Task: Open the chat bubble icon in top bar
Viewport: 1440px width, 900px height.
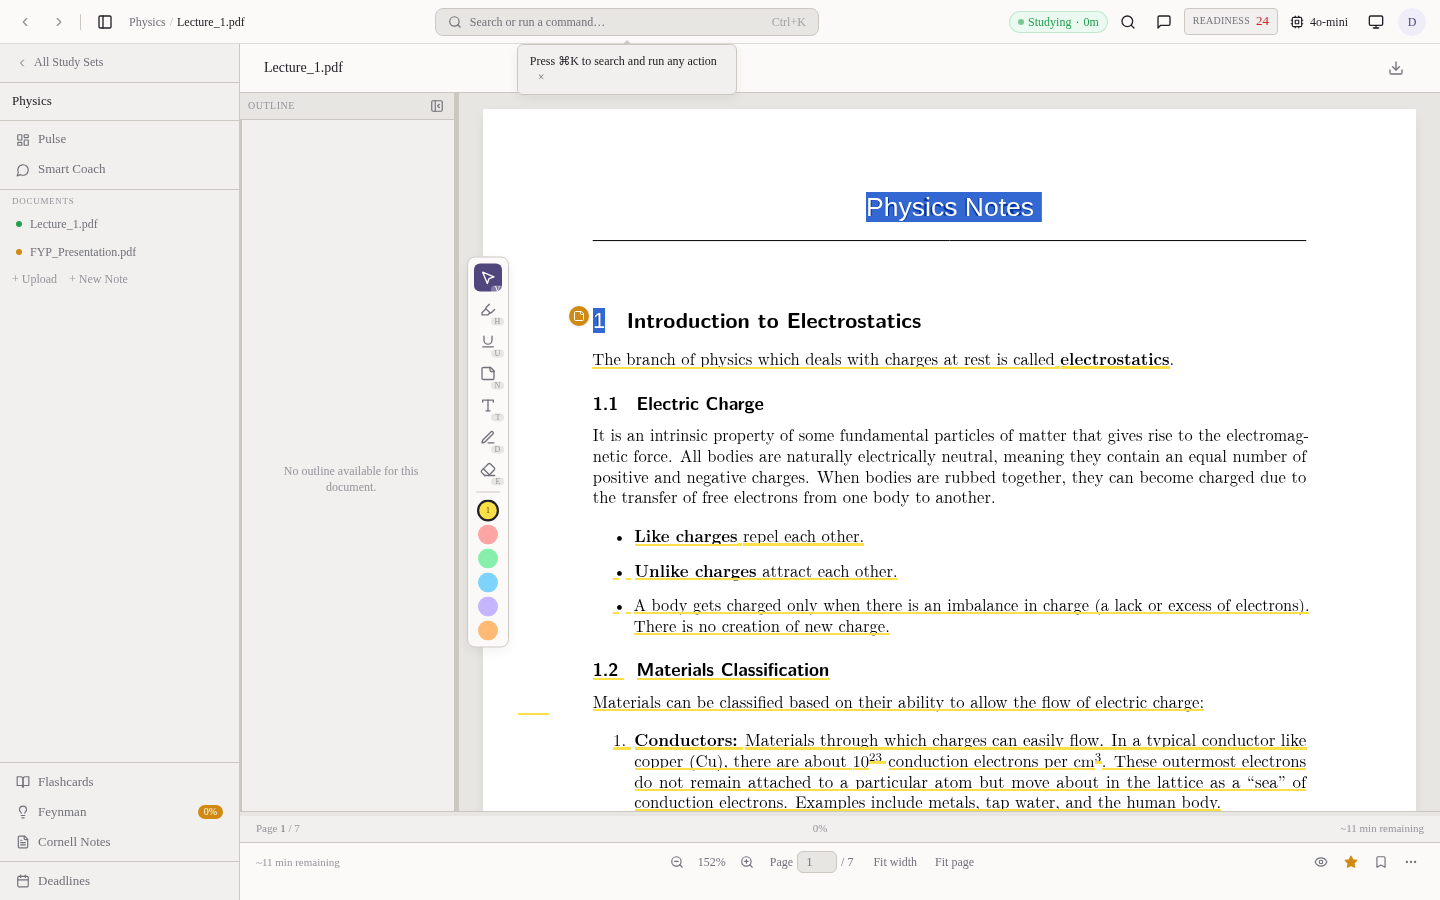Action: tap(1164, 22)
